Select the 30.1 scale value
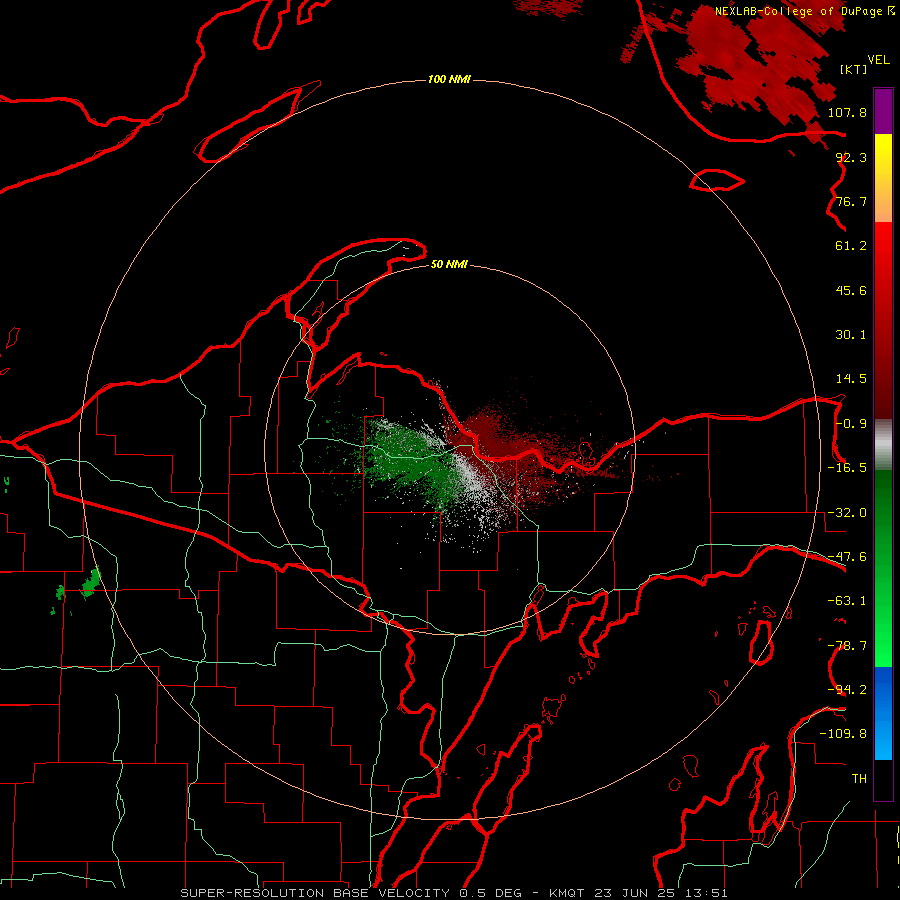900x900 pixels. (x=851, y=335)
